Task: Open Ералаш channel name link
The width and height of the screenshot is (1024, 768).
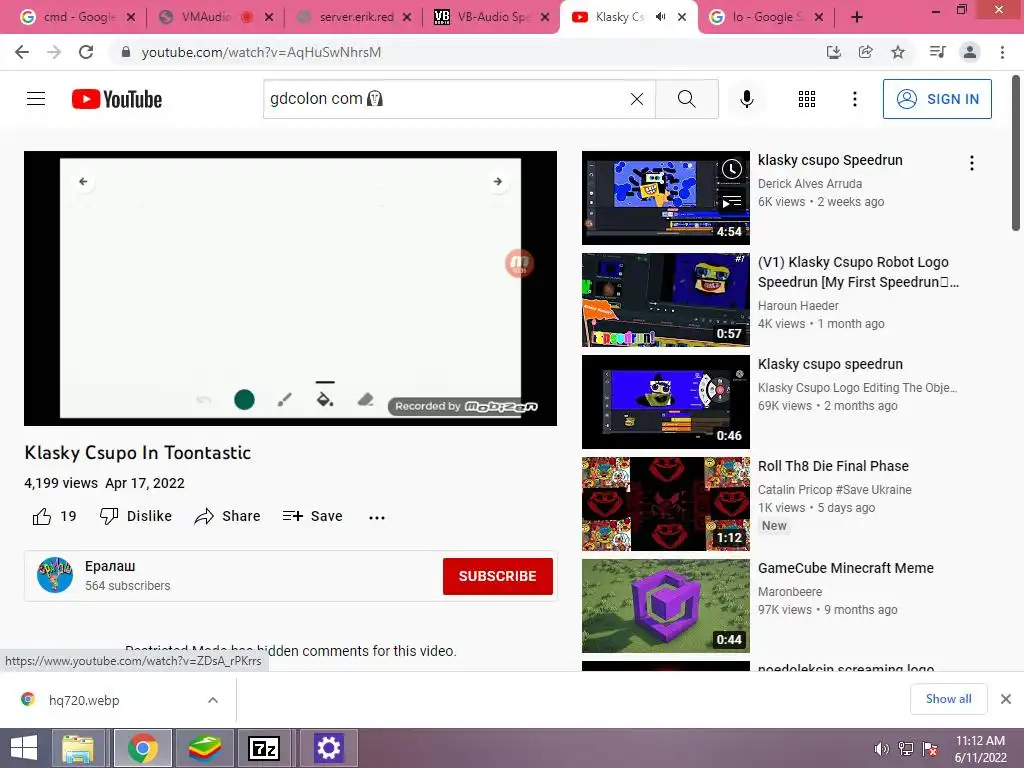Action: pos(110,566)
